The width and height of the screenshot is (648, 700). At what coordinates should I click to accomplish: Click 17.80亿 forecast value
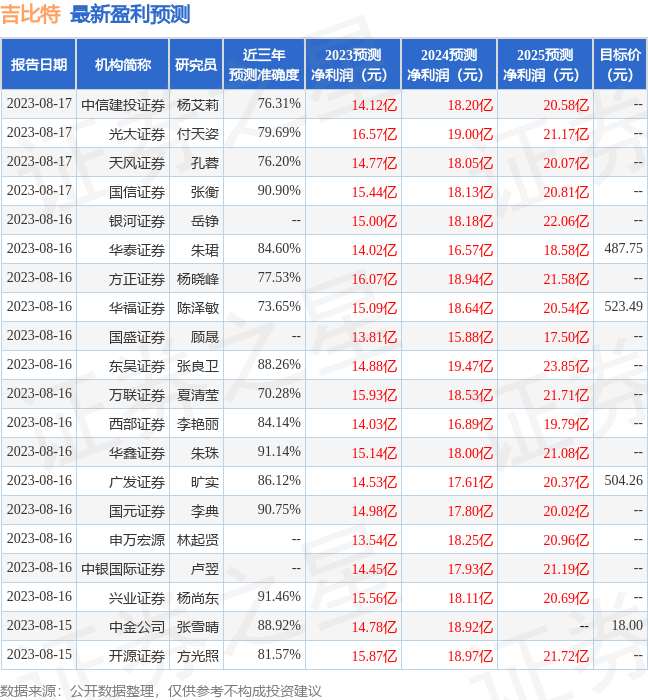point(470,512)
